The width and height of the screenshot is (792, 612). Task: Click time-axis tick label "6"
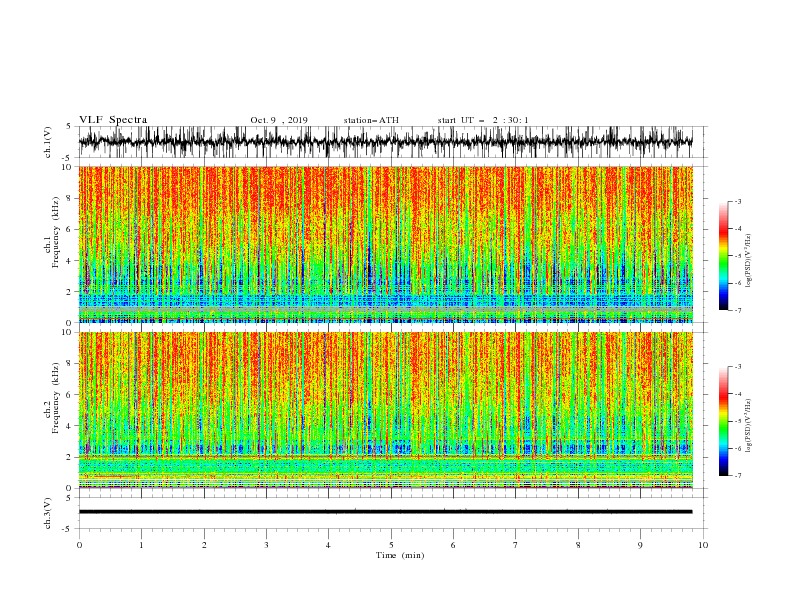[x=453, y=545]
